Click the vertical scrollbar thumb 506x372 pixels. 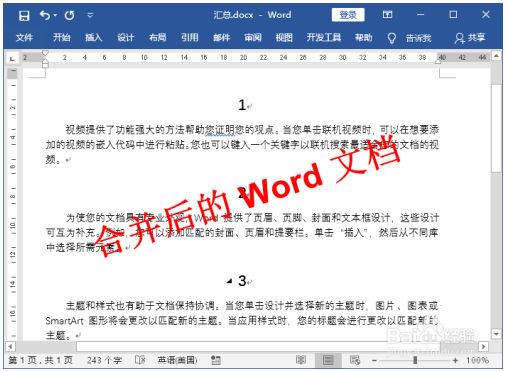click(496, 128)
